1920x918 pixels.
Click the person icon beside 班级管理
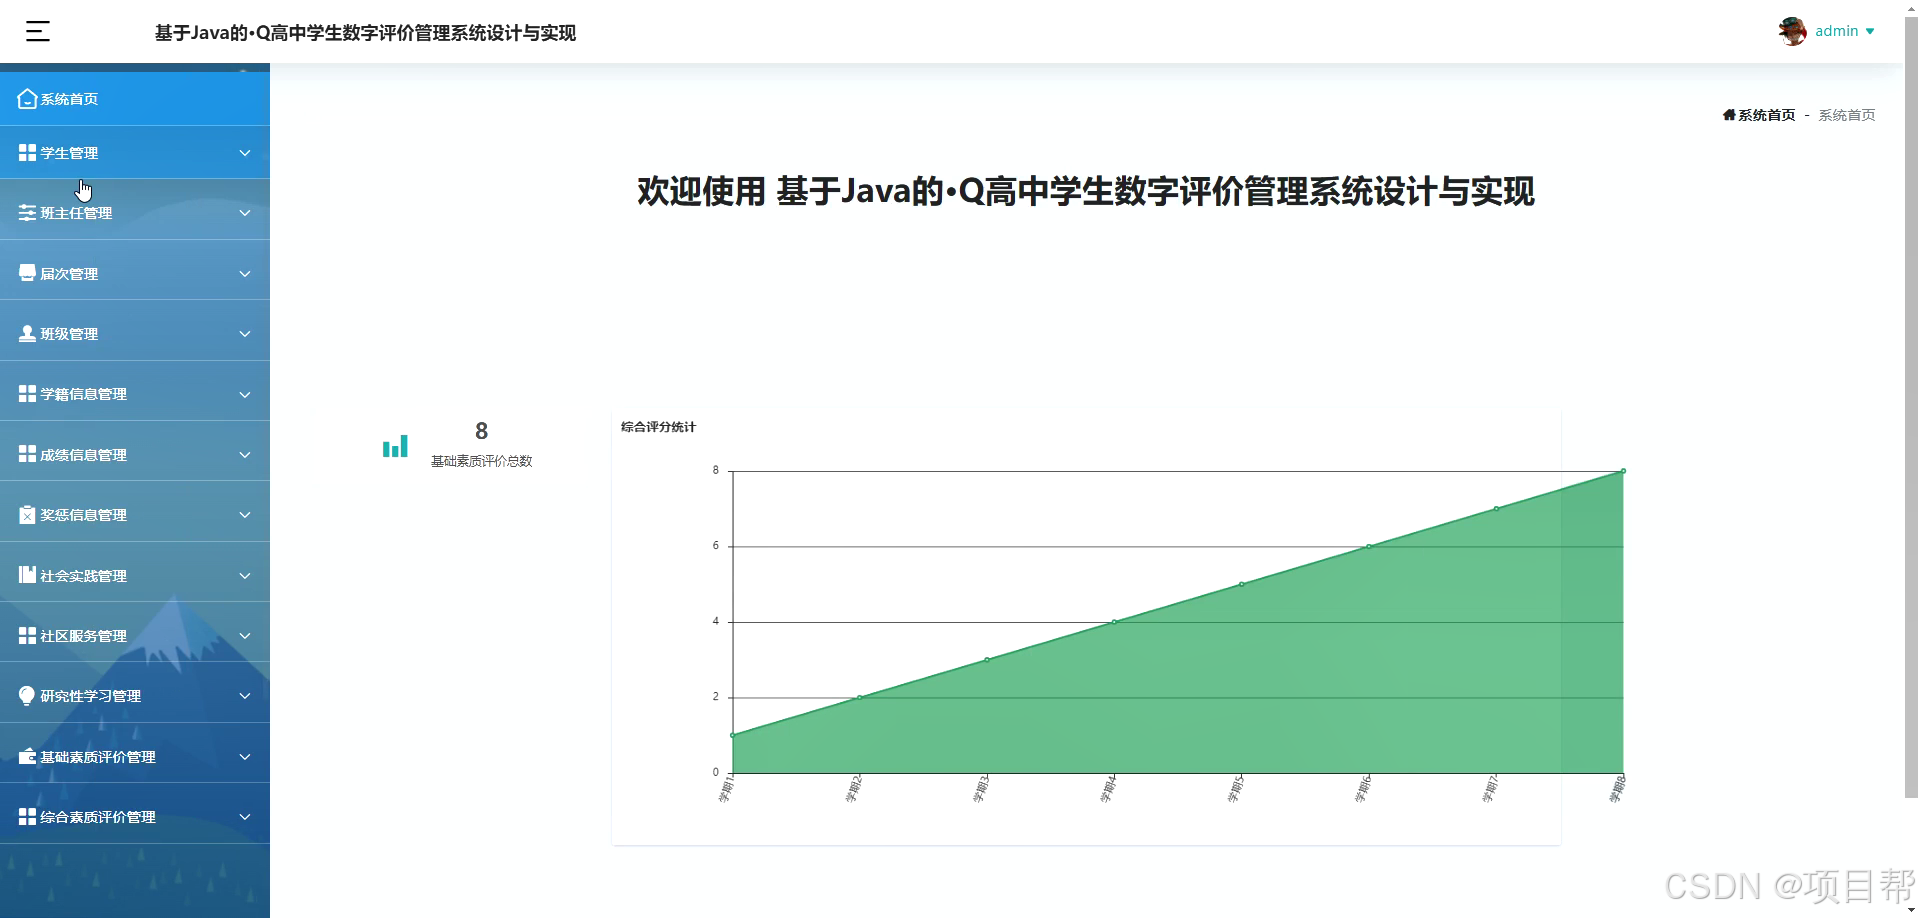(28, 333)
